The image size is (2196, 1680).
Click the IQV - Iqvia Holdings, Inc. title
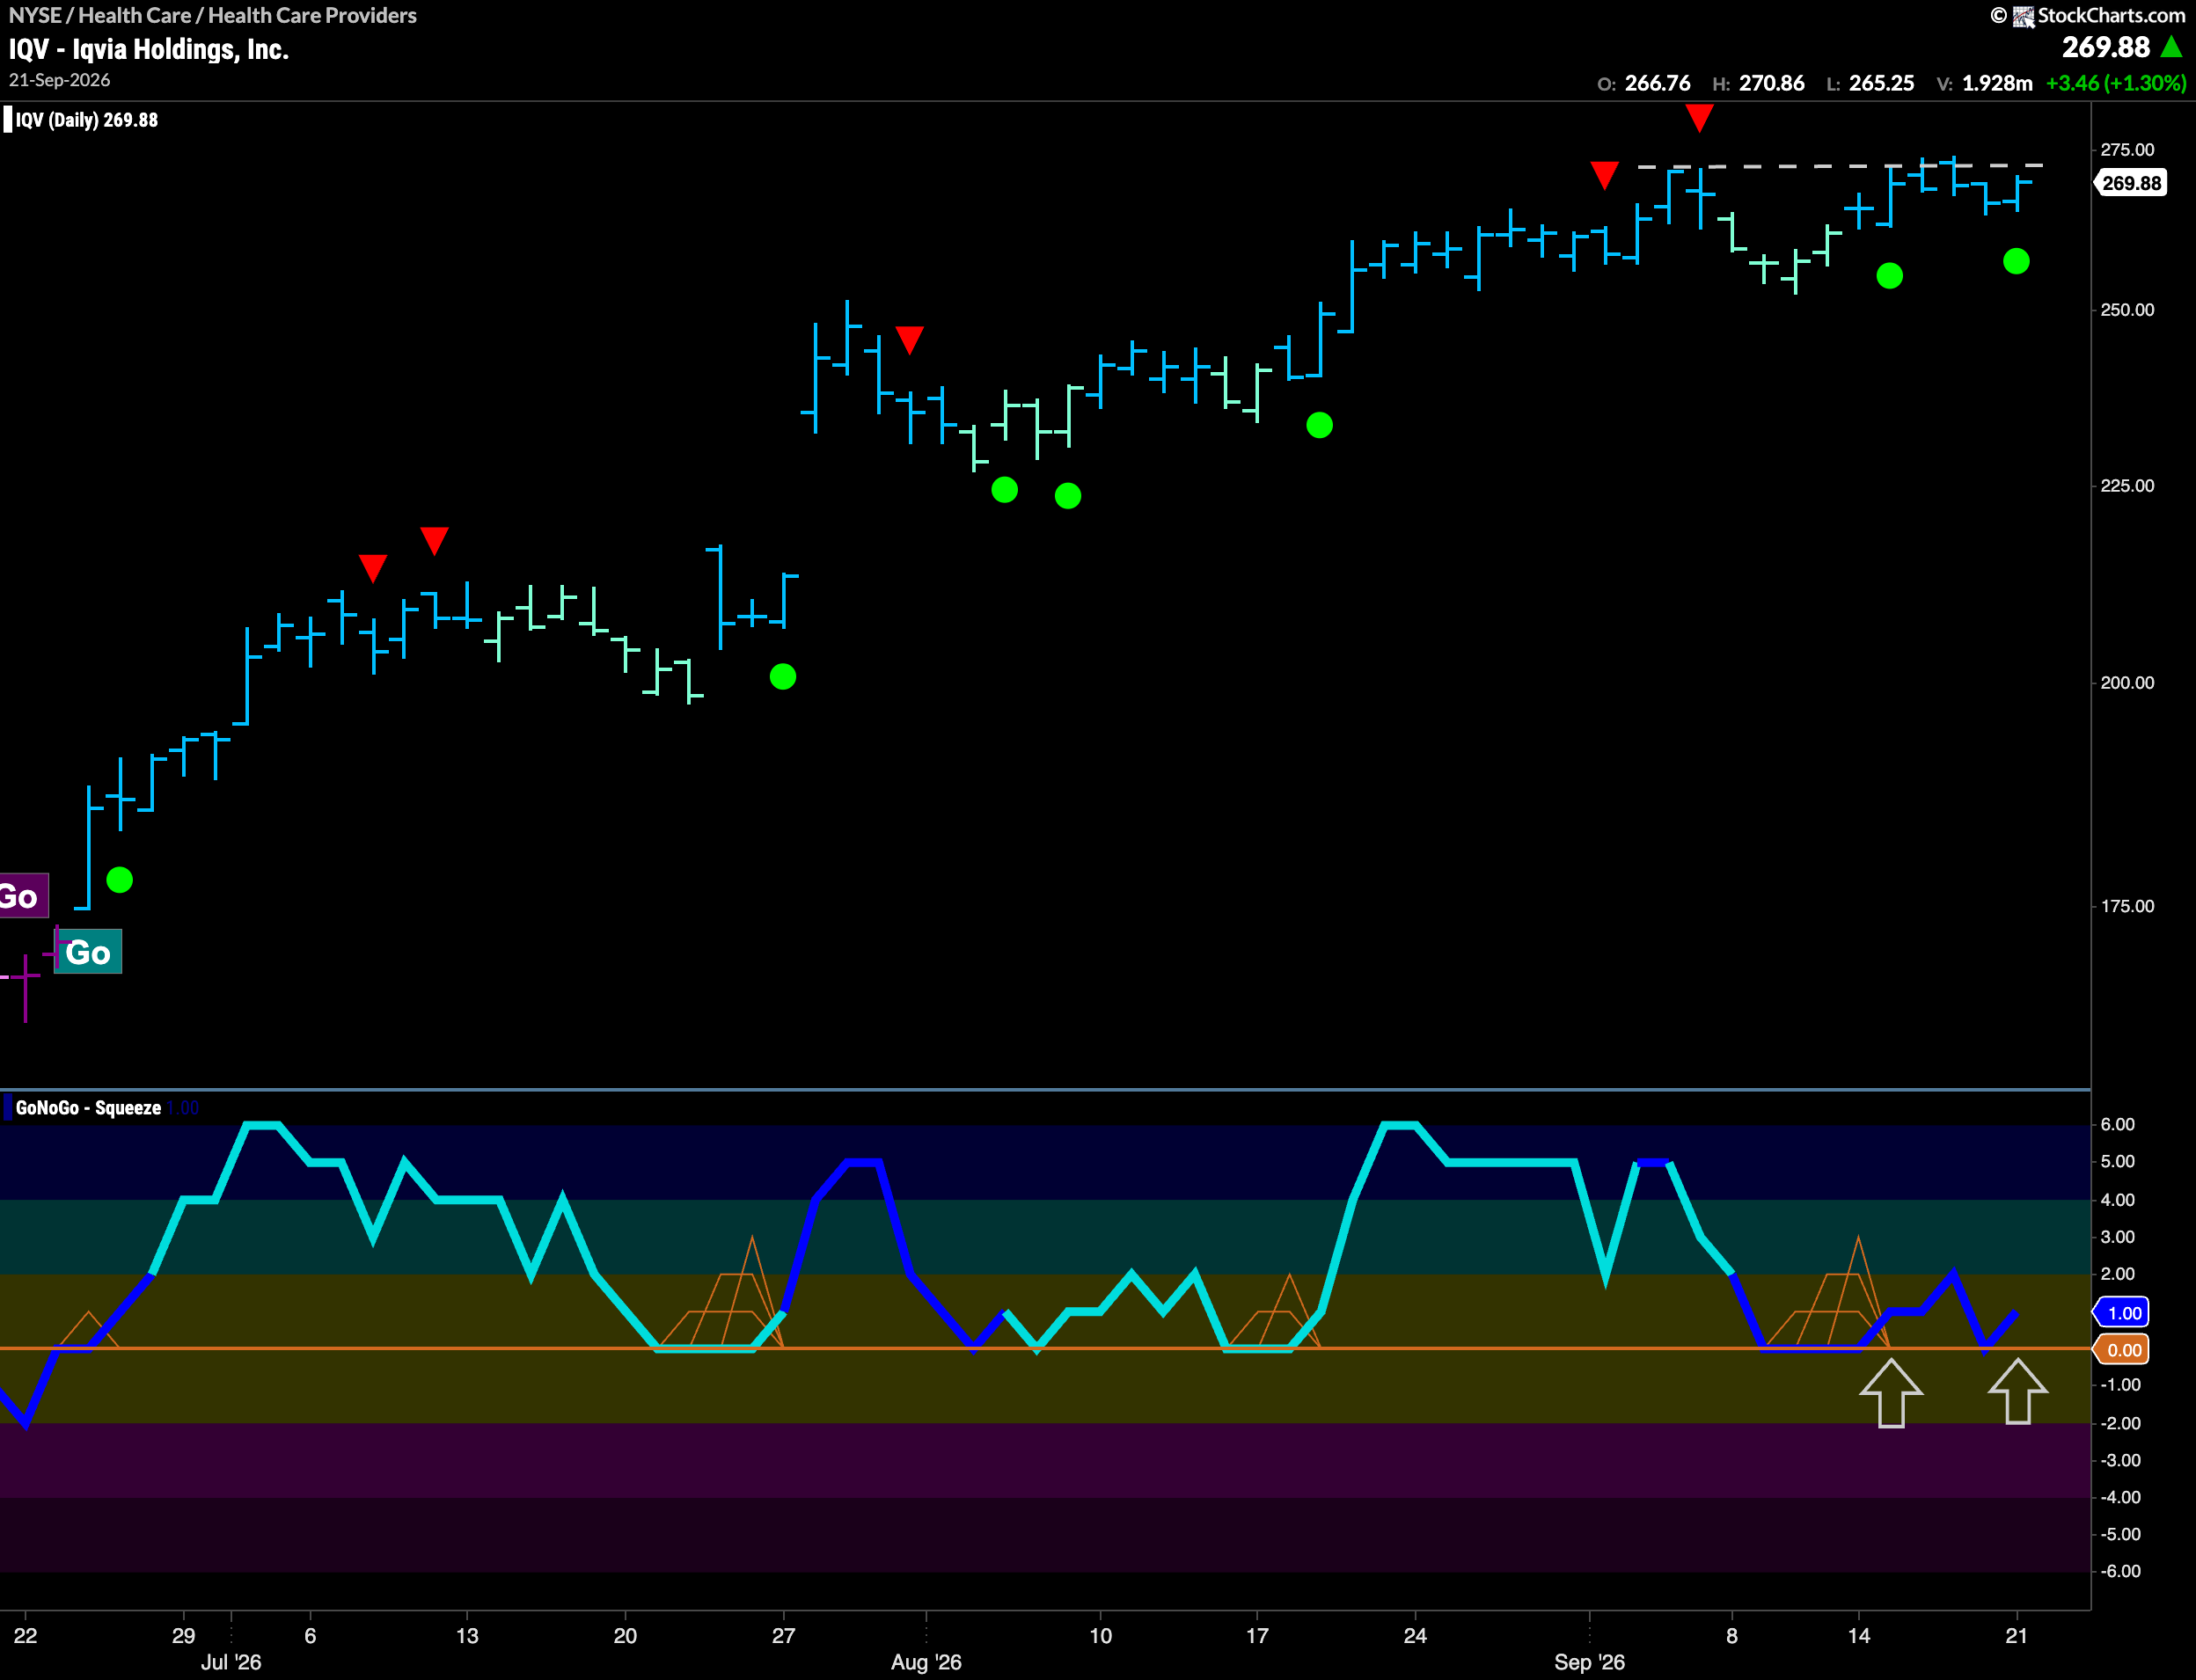[x=149, y=49]
